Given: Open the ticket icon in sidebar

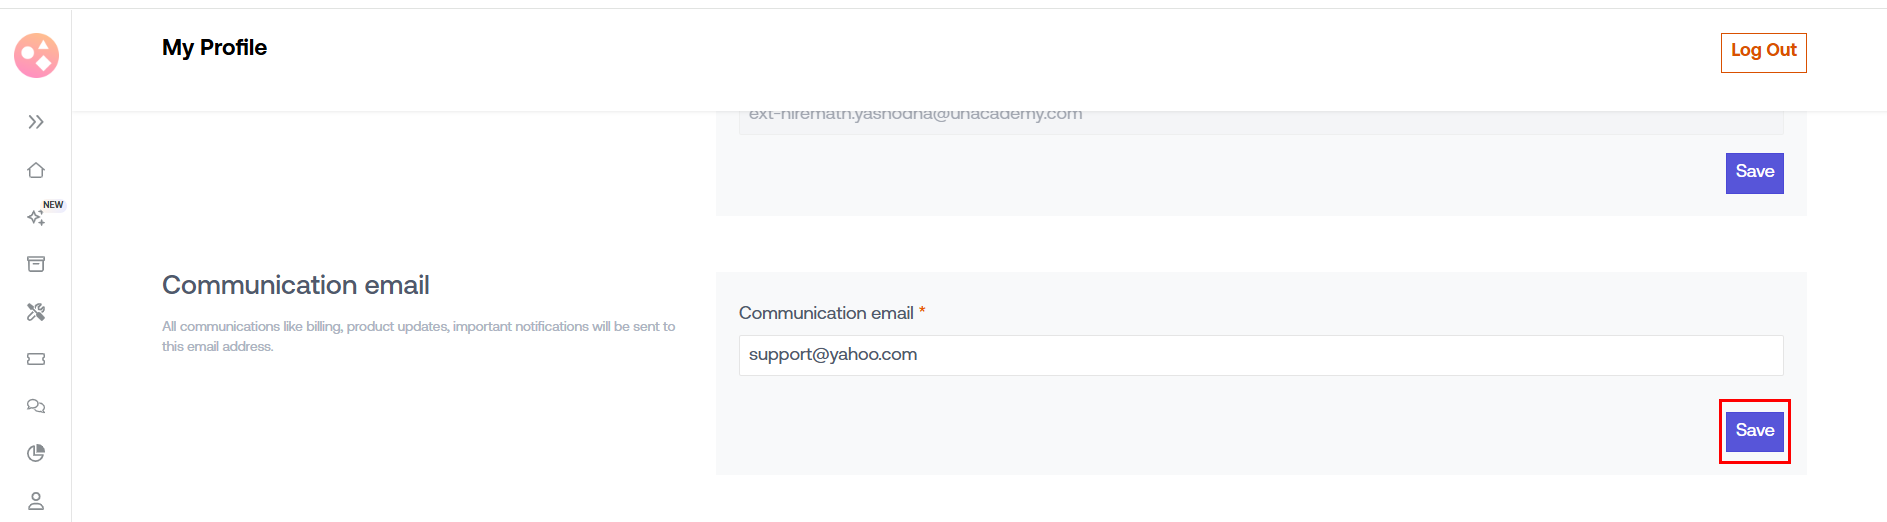Looking at the screenshot, I should 36,359.
